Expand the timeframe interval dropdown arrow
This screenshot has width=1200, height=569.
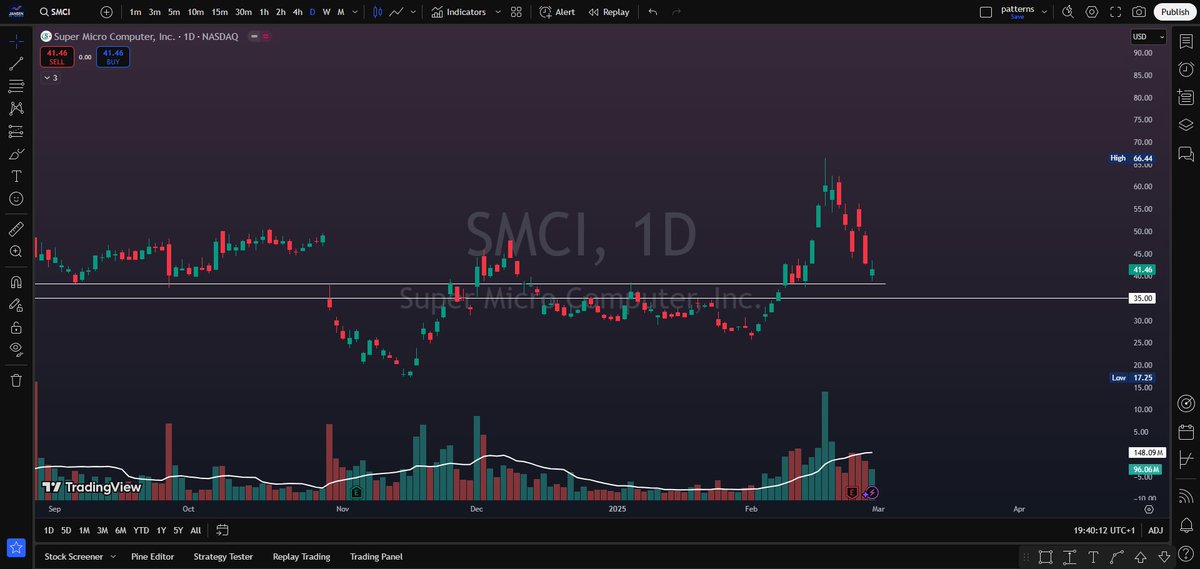(357, 12)
